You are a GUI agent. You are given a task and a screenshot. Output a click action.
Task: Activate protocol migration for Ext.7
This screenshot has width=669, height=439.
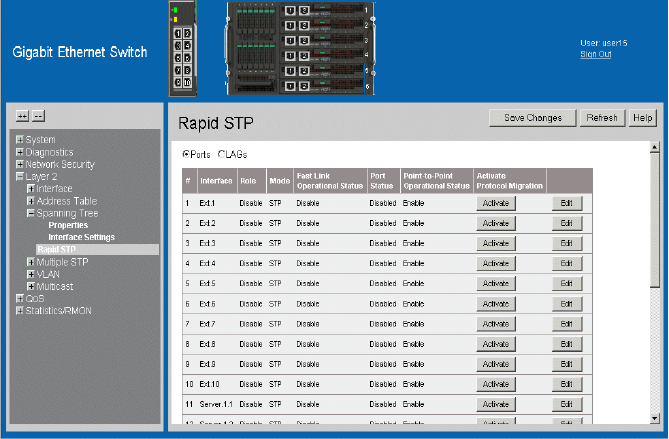(x=496, y=324)
